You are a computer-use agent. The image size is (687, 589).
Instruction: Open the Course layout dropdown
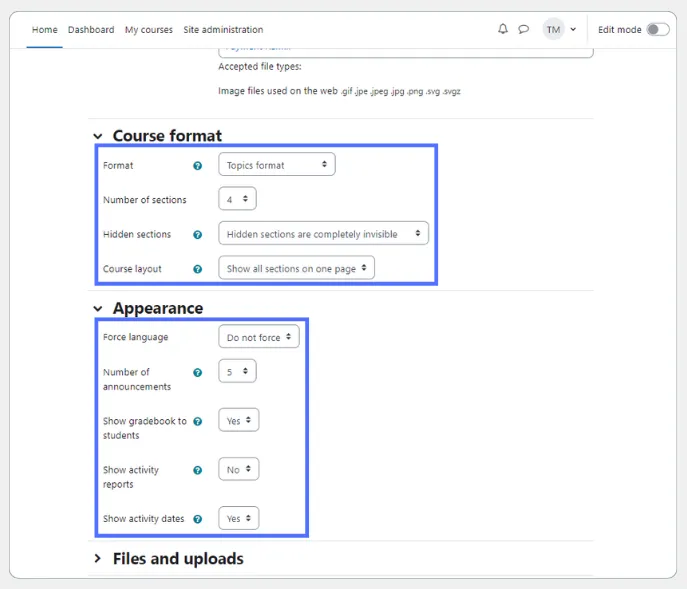click(297, 268)
